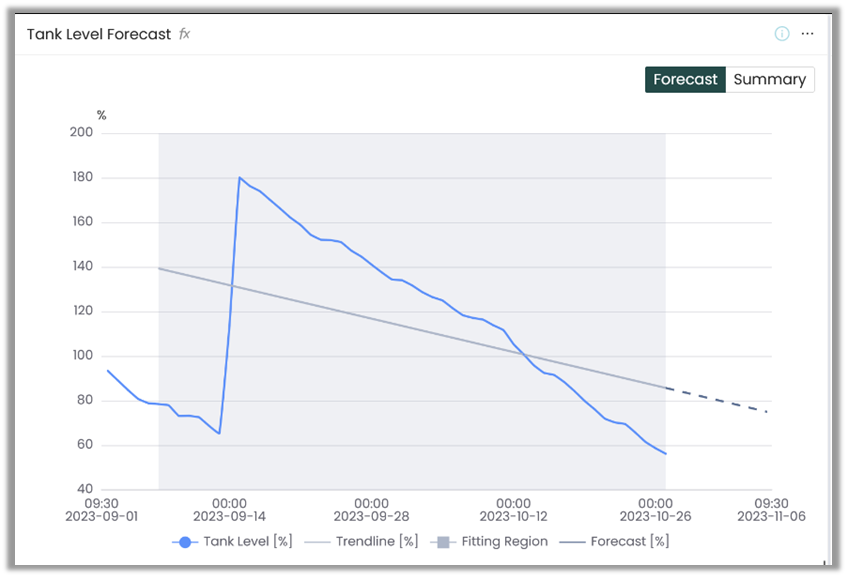
Task: Toggle the Trendline [%] legend label
Action: point(377,542)
